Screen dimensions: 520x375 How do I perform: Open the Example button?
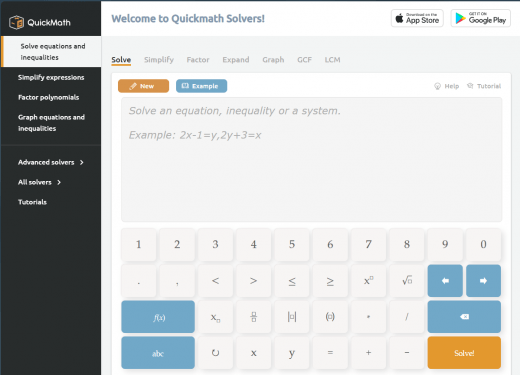pos(201,86)
